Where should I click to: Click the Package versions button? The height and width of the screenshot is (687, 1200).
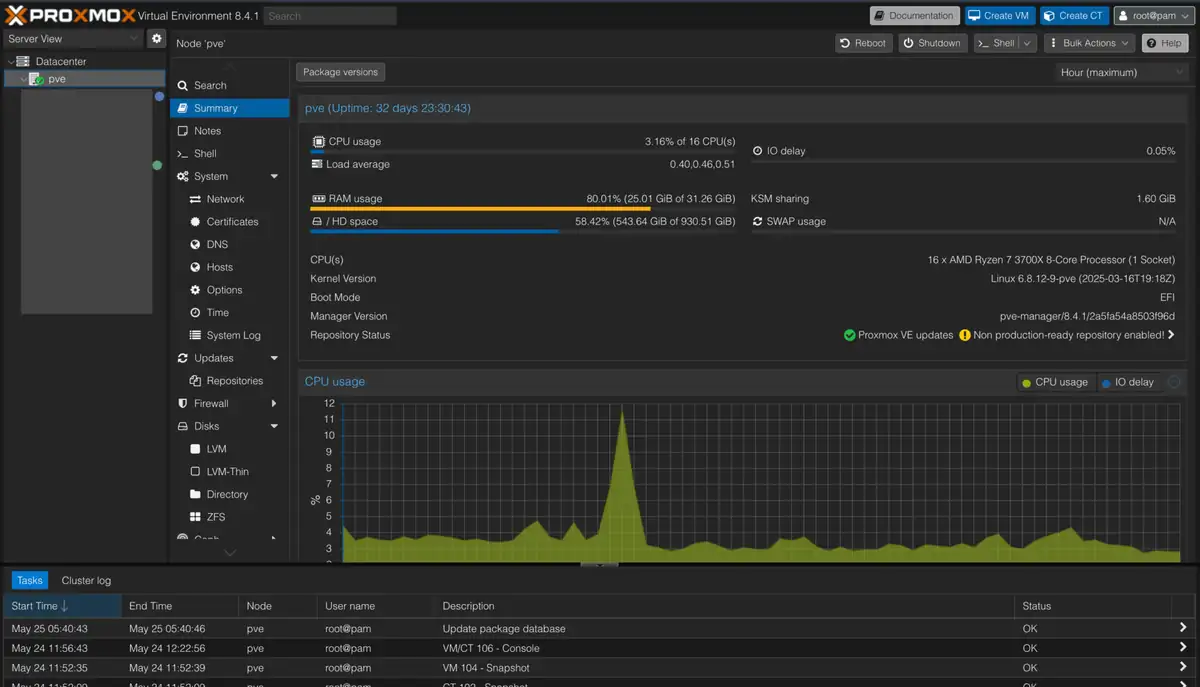click(340, 72)
